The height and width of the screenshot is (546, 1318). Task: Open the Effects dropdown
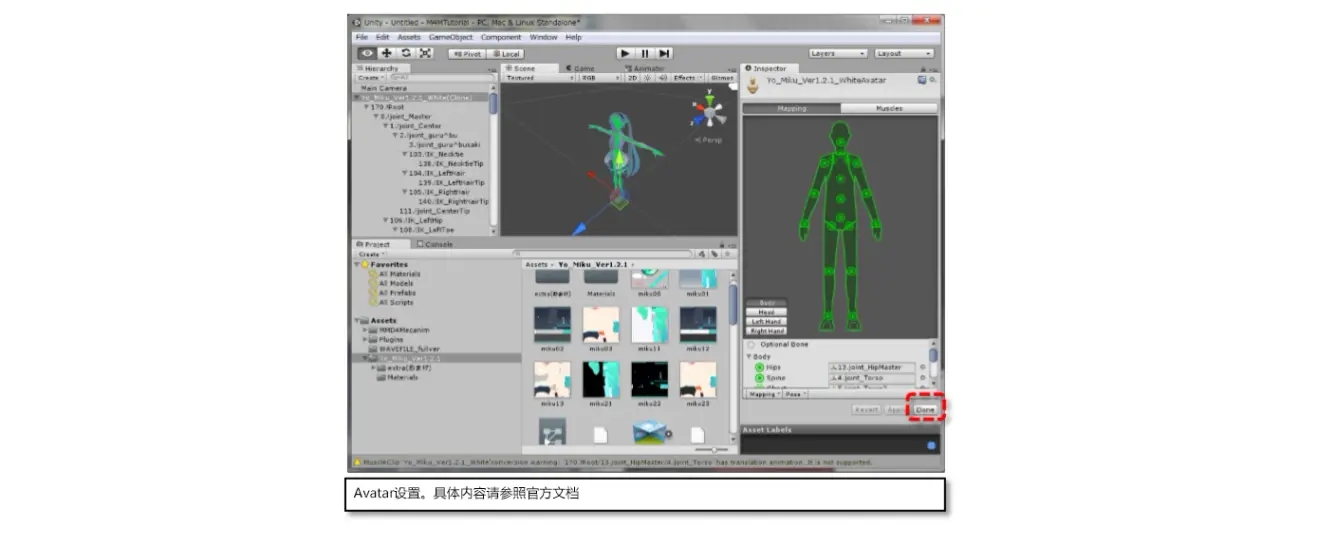(687, 77)
